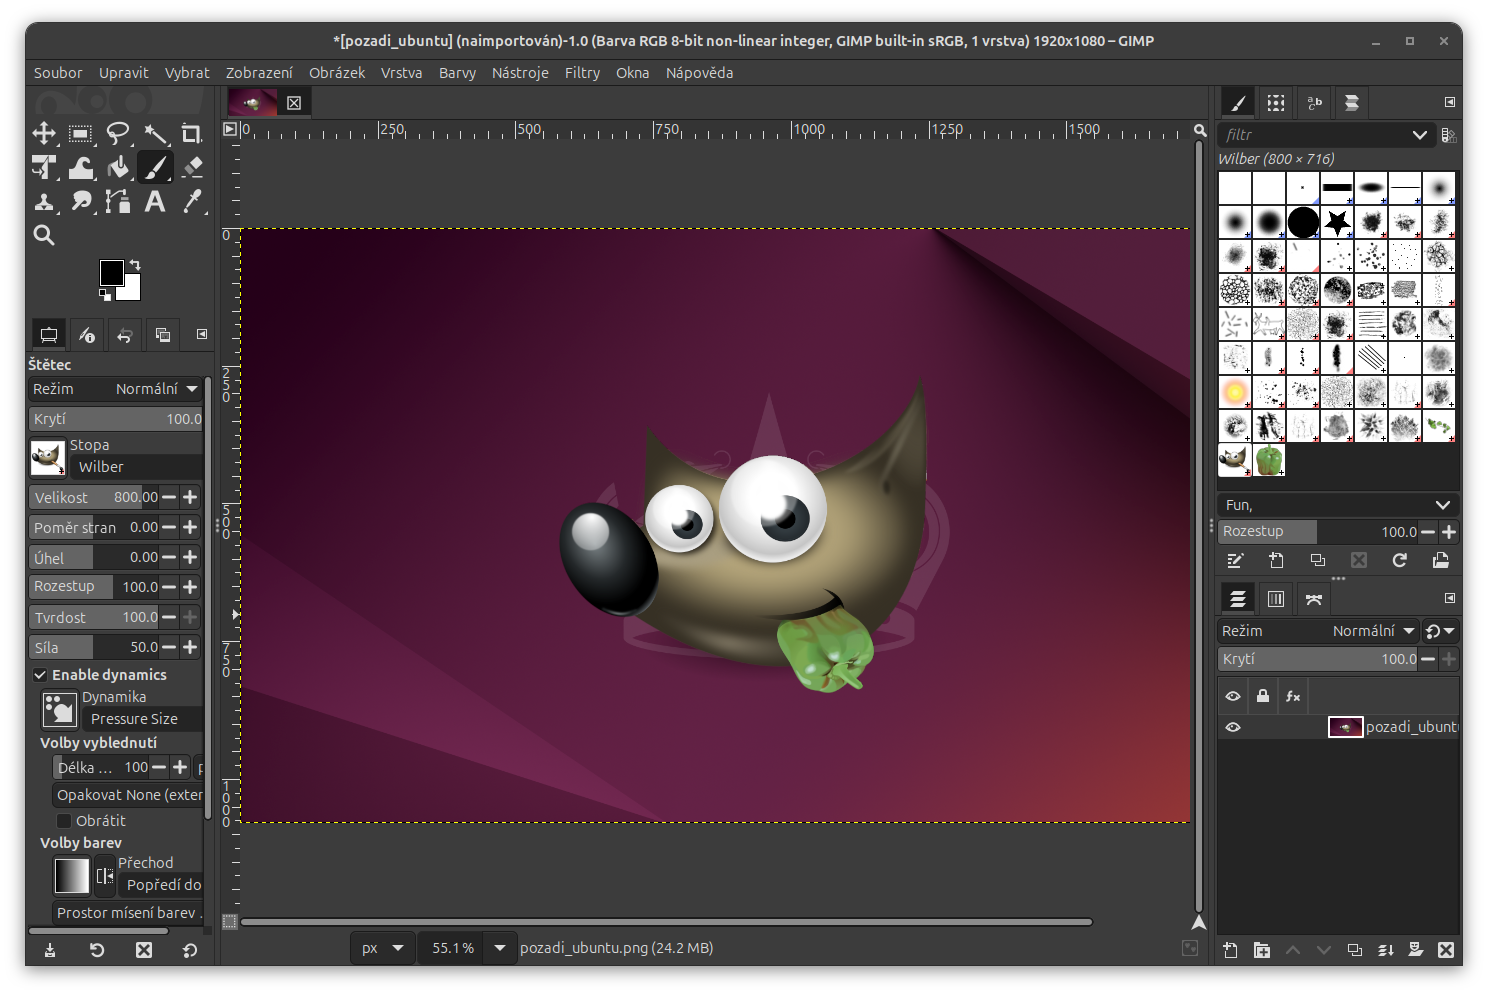Open the Vrstva menu
The width and height of the screenshot is (1488, 994).
point(401,72)
